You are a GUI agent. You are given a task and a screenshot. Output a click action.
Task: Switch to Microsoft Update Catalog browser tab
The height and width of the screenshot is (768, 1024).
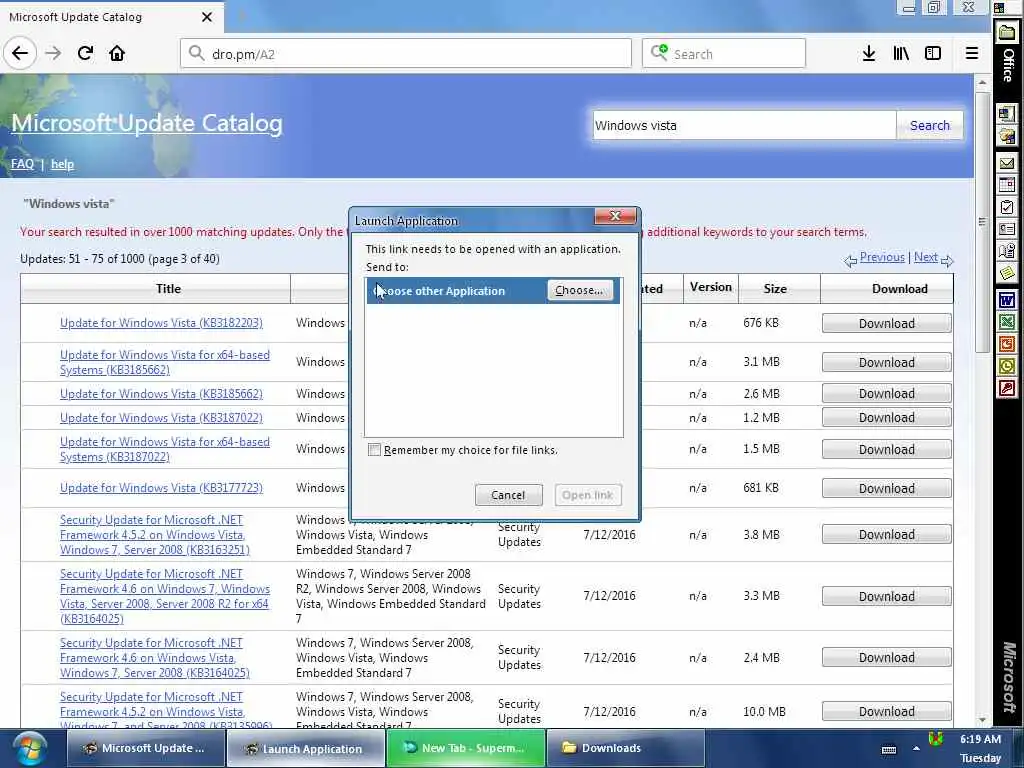pos(112,17)
